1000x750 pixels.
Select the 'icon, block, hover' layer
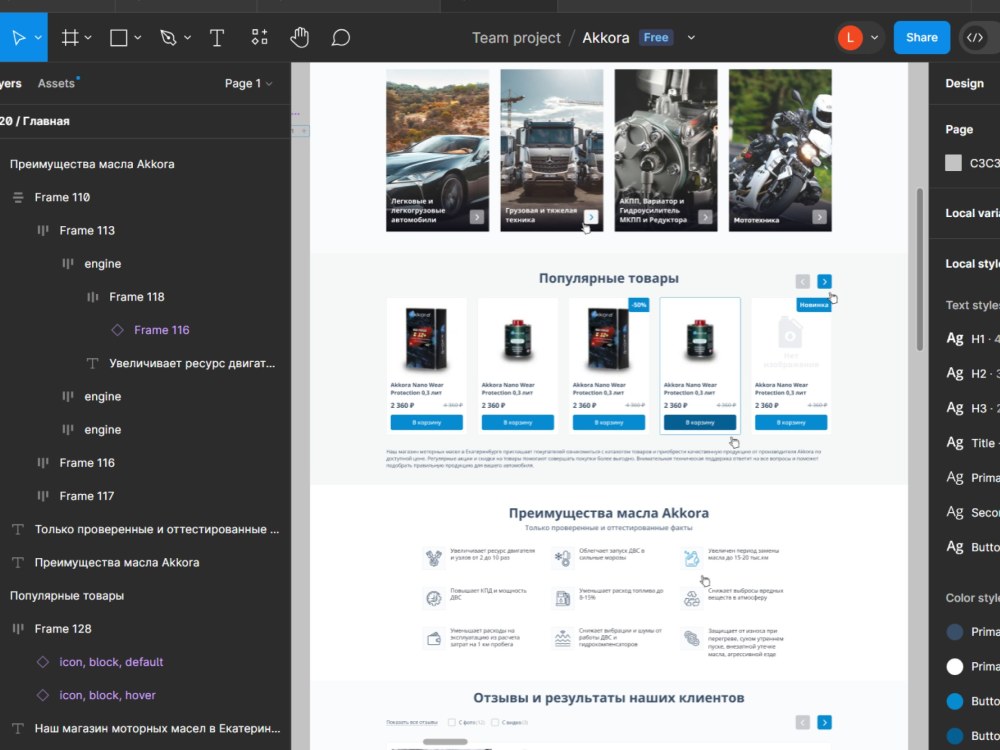107,695
